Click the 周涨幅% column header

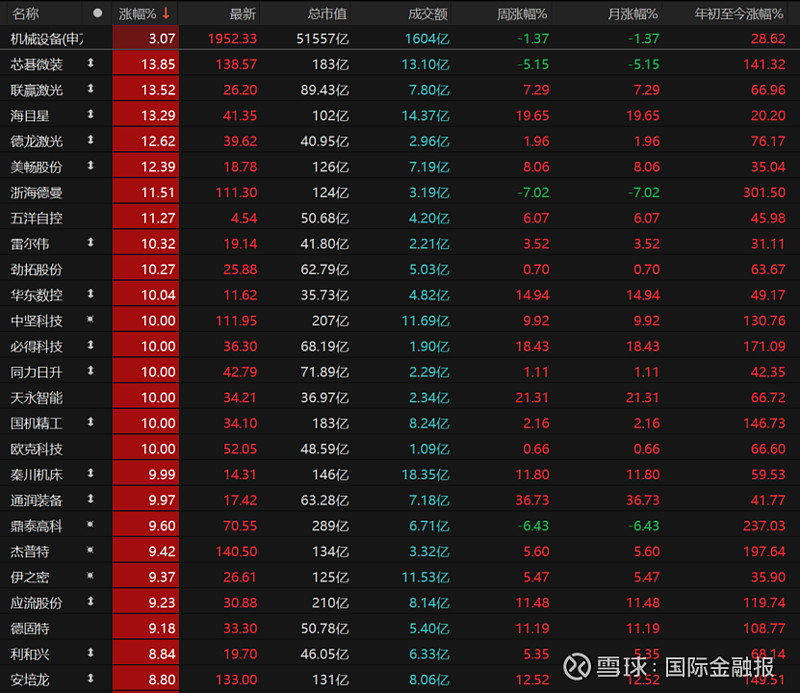(522, 14)
